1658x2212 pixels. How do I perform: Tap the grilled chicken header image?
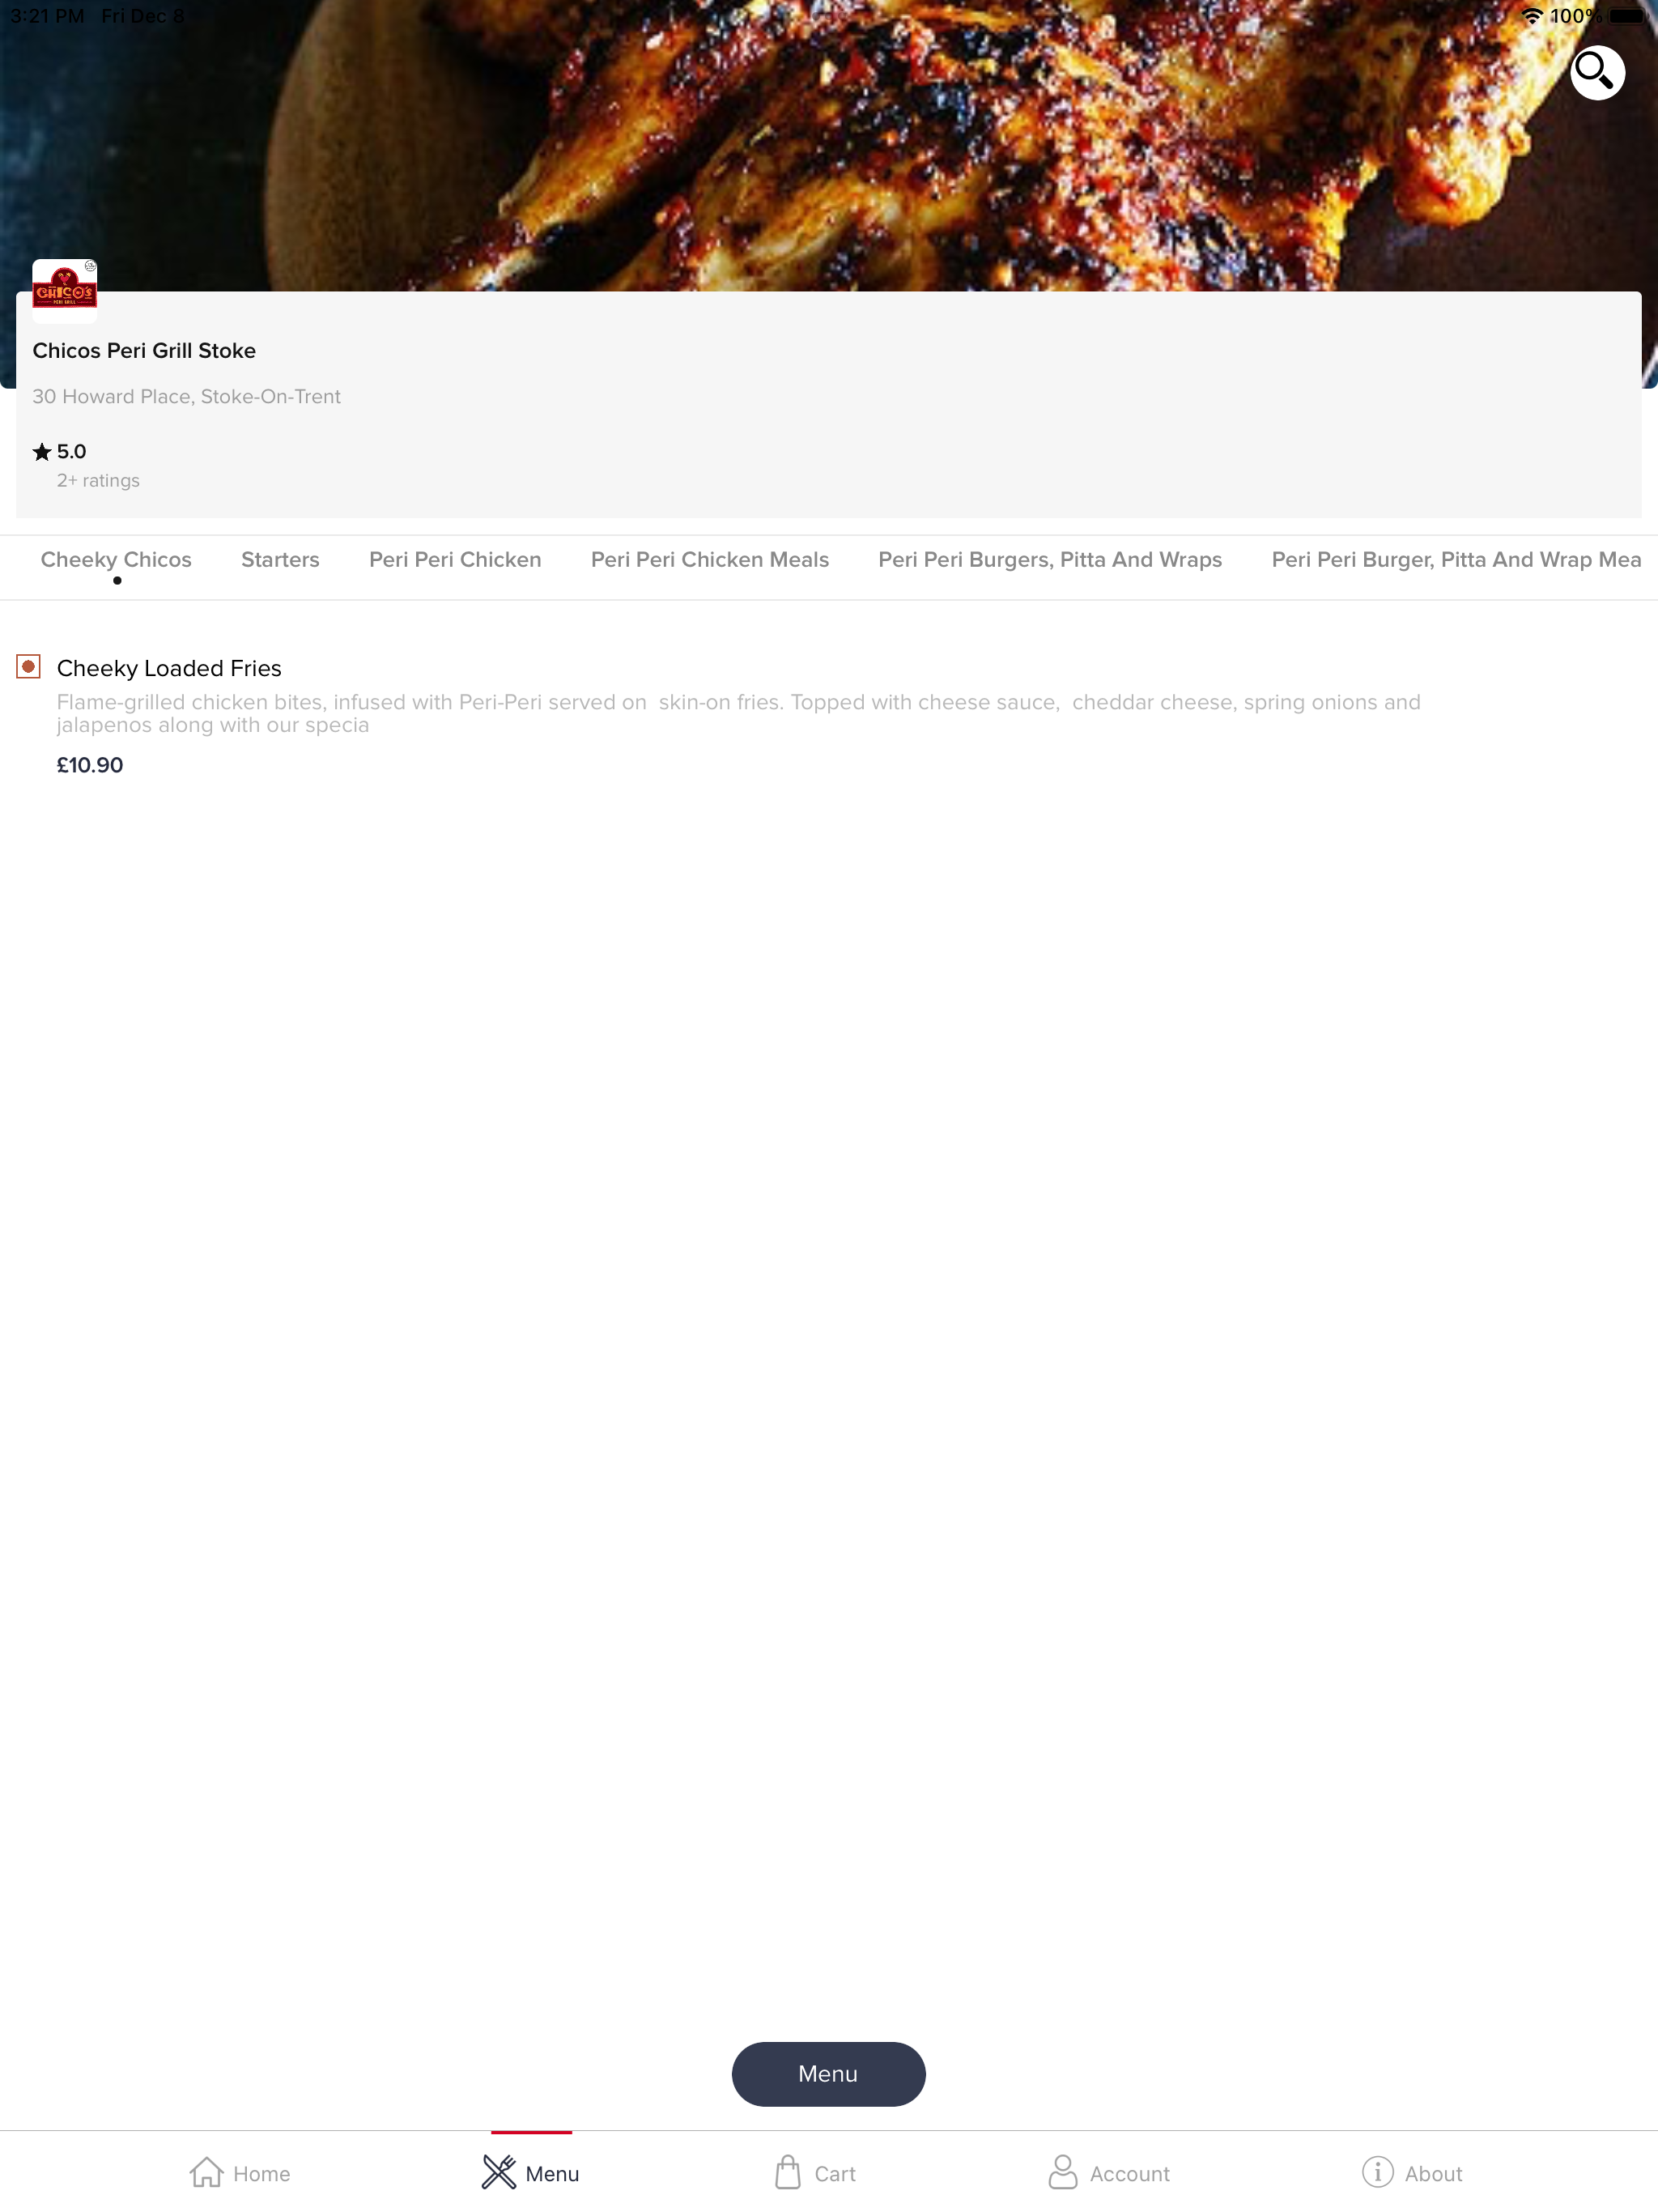tap(829, 146)
